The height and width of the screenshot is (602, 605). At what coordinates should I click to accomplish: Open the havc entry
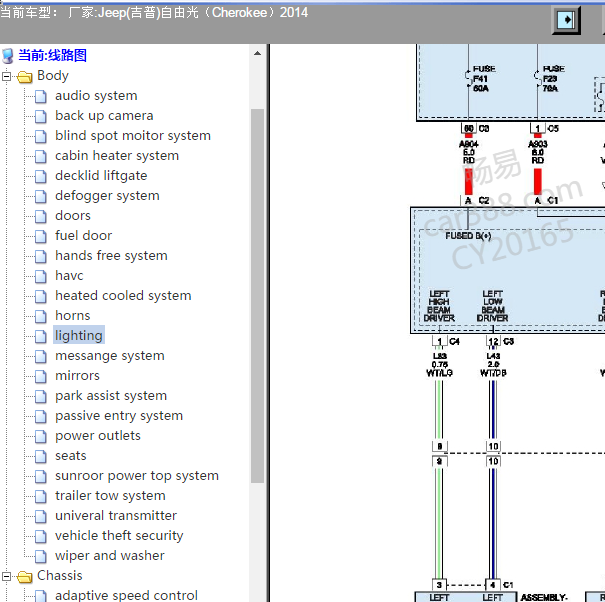tap(69, 276)
